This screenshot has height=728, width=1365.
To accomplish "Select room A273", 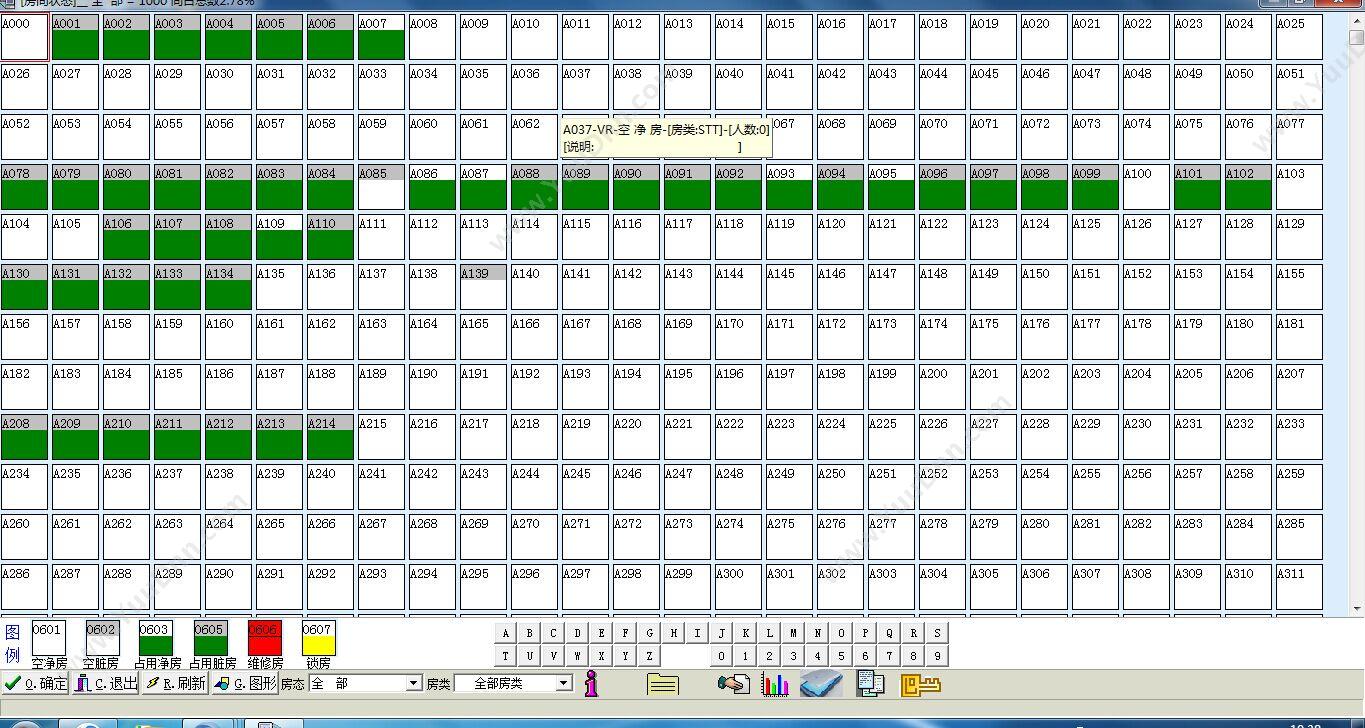I will tap(687, 537).
